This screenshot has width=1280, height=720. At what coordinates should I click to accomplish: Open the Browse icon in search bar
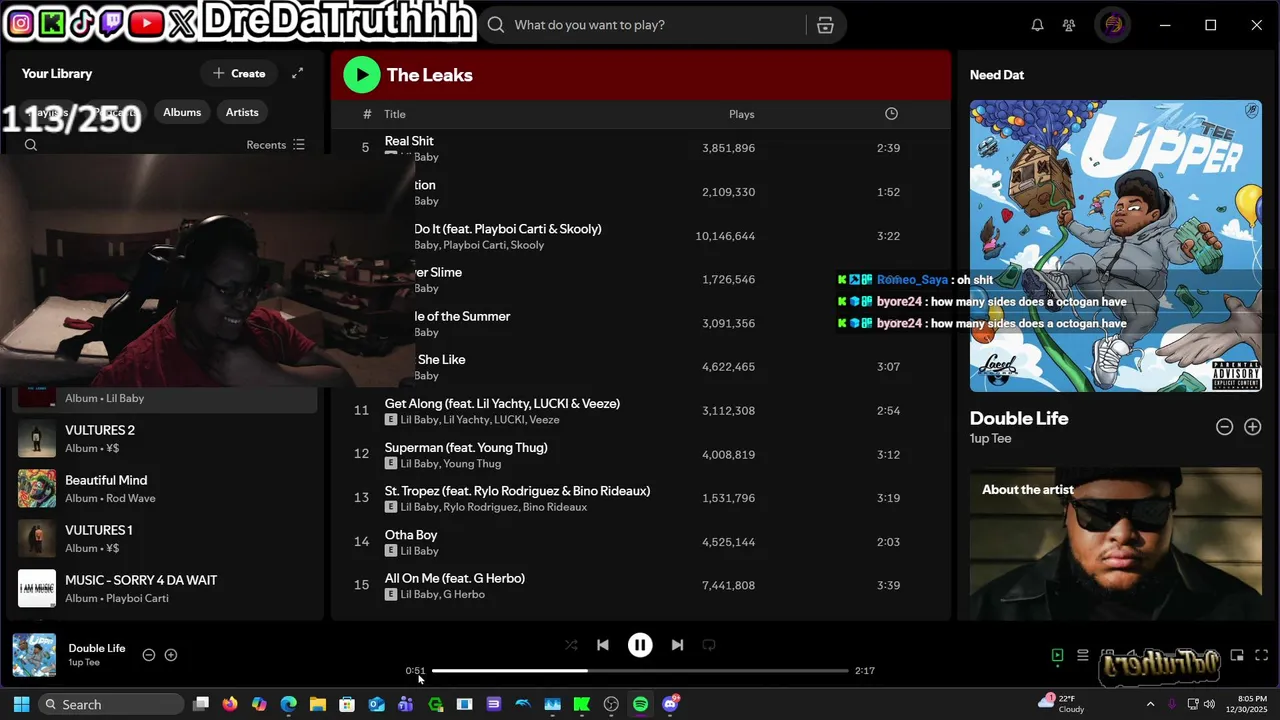pos(825,25)
